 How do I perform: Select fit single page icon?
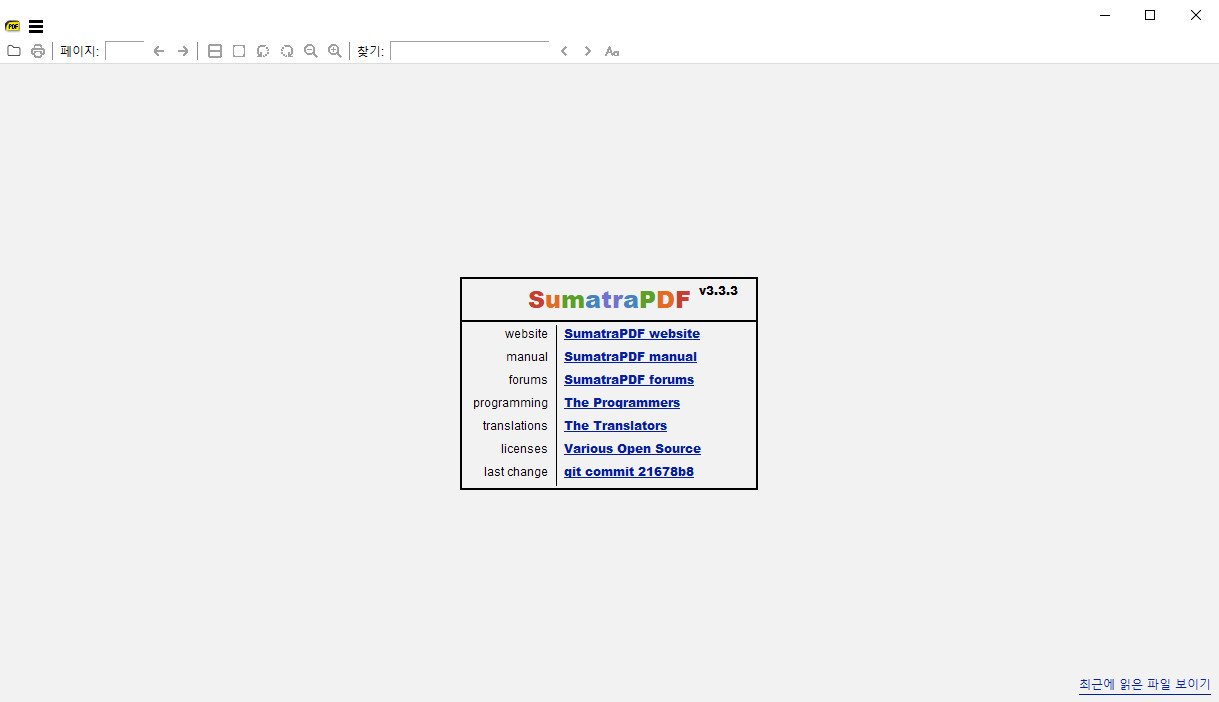click(239, 51)
